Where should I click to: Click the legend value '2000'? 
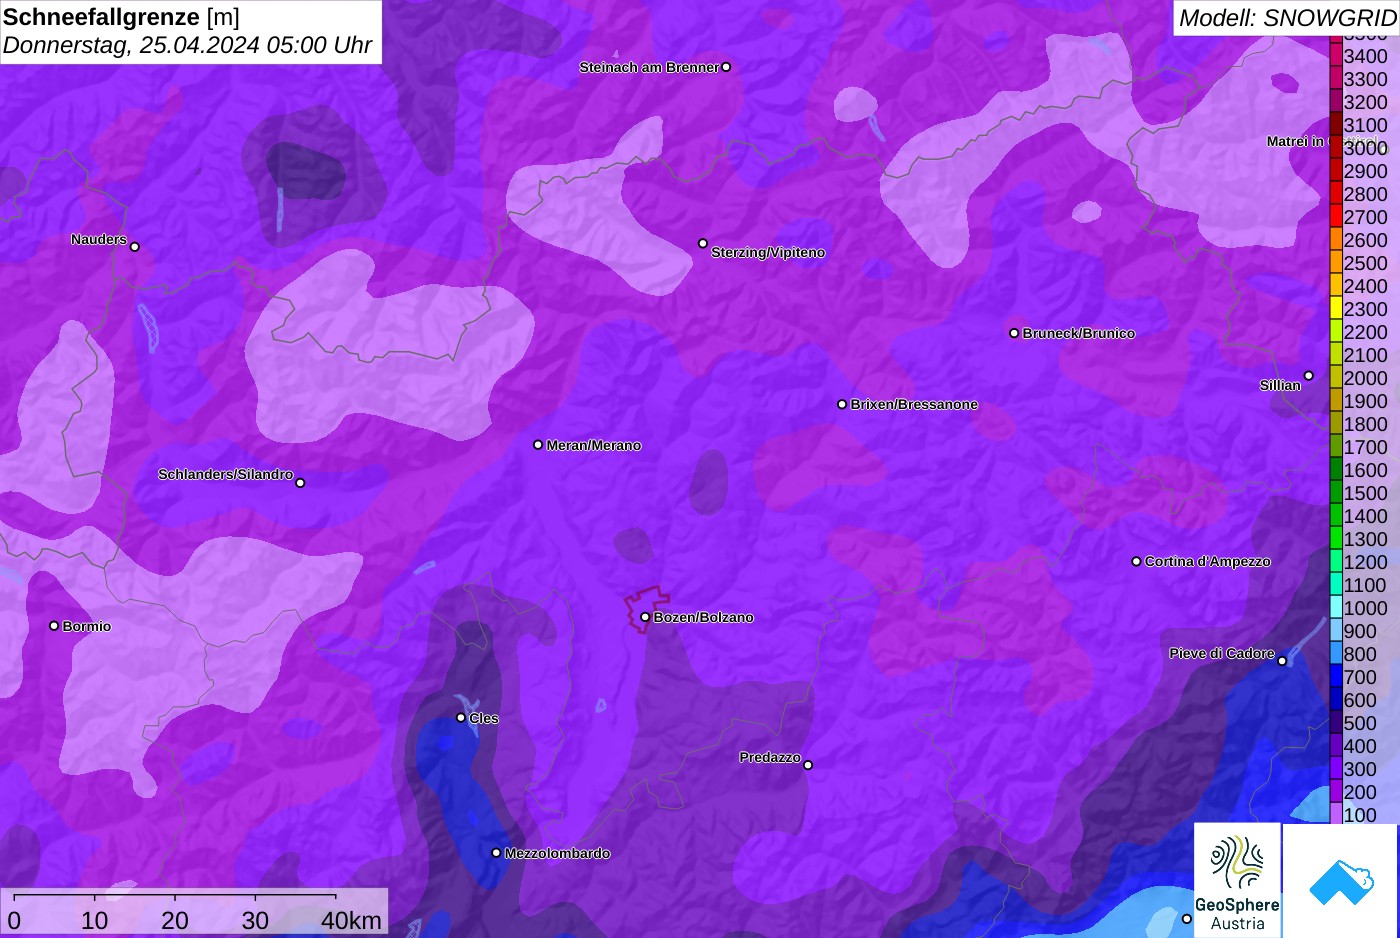(1366, 378)
